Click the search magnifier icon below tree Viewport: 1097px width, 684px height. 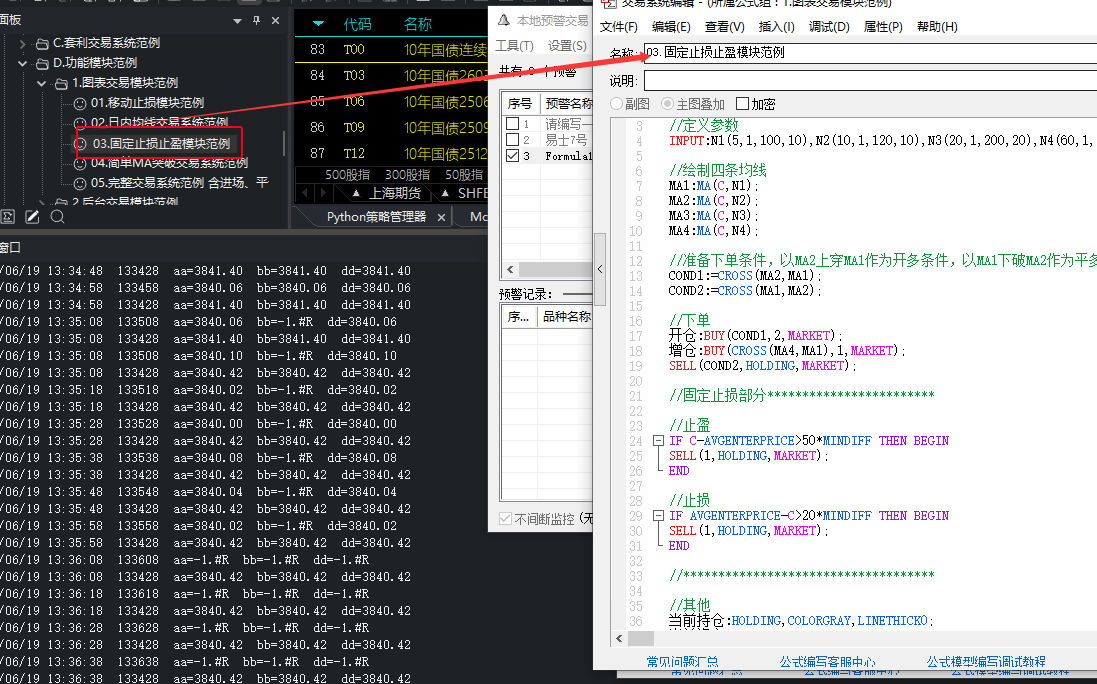[x=57, y=217]
